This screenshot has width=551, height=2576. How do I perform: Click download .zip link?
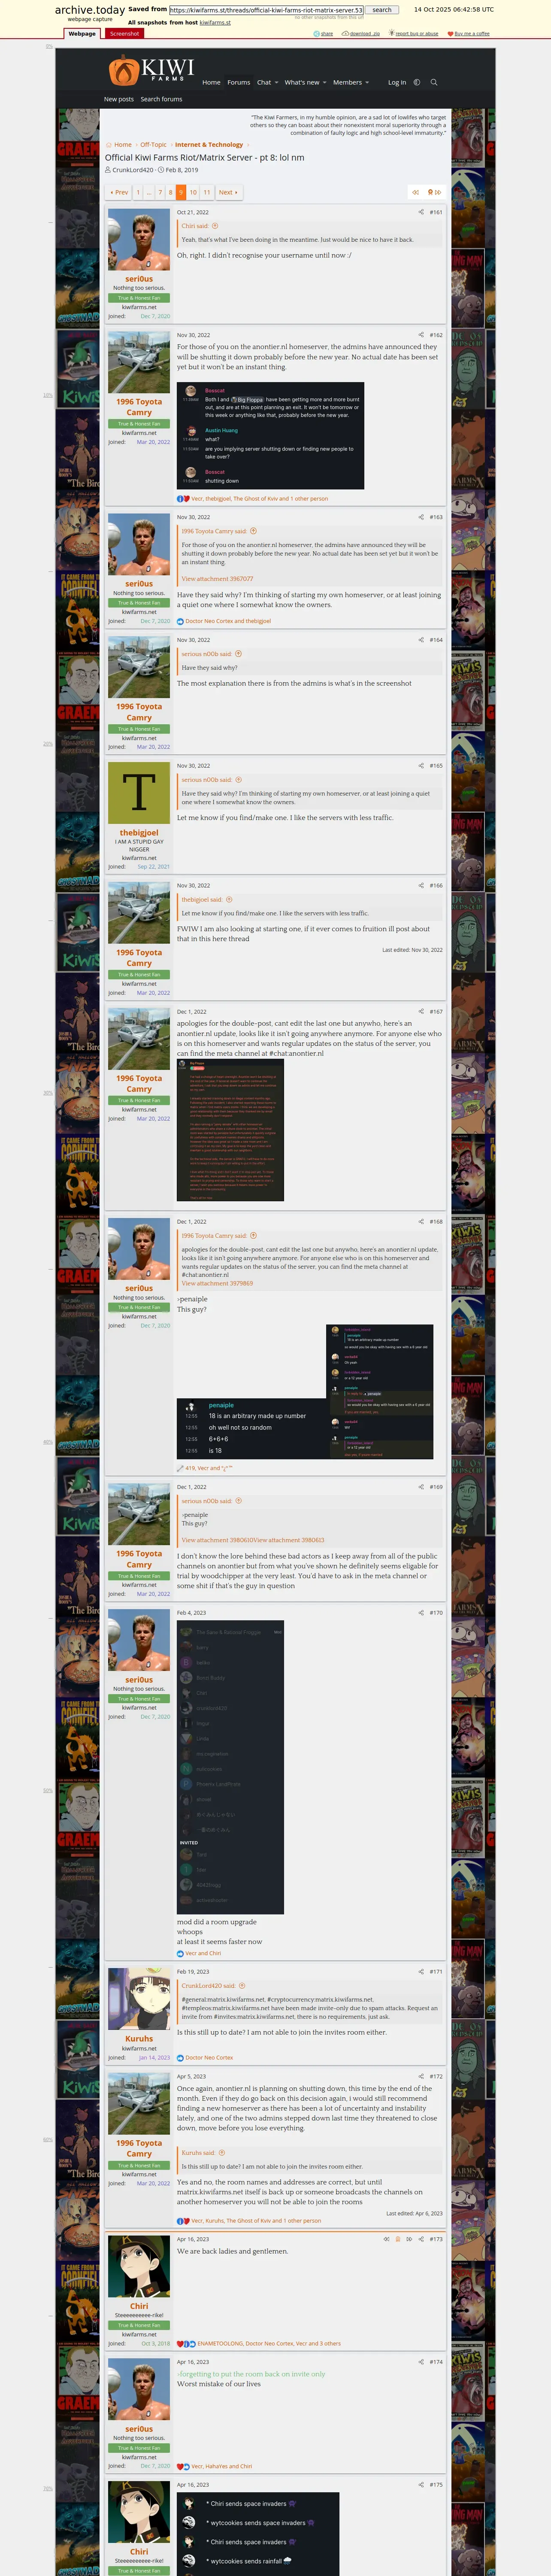pos(361,33)
